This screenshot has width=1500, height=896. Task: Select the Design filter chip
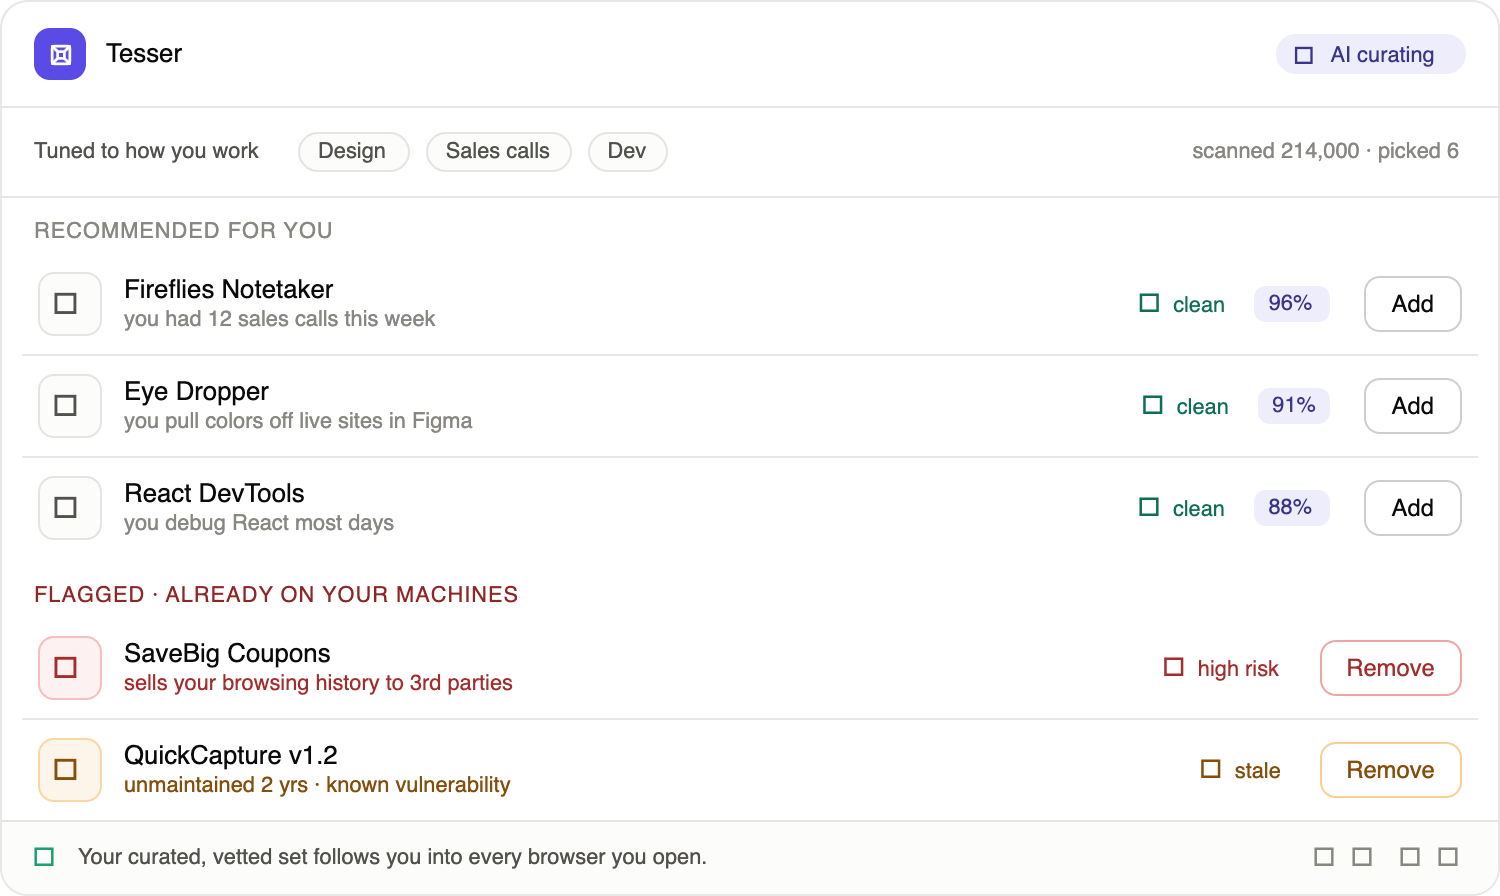[353, 152]
